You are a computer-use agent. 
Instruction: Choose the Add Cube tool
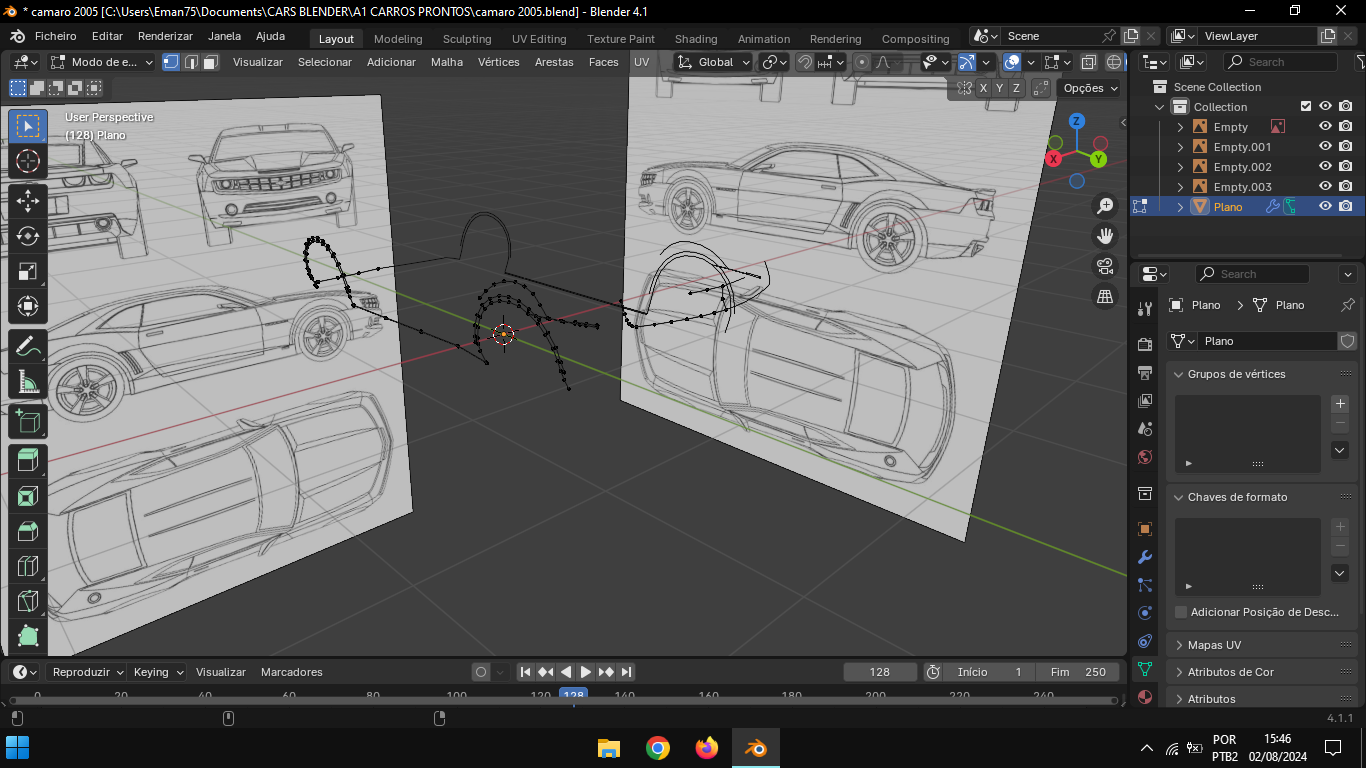click(x=28, y=421)
